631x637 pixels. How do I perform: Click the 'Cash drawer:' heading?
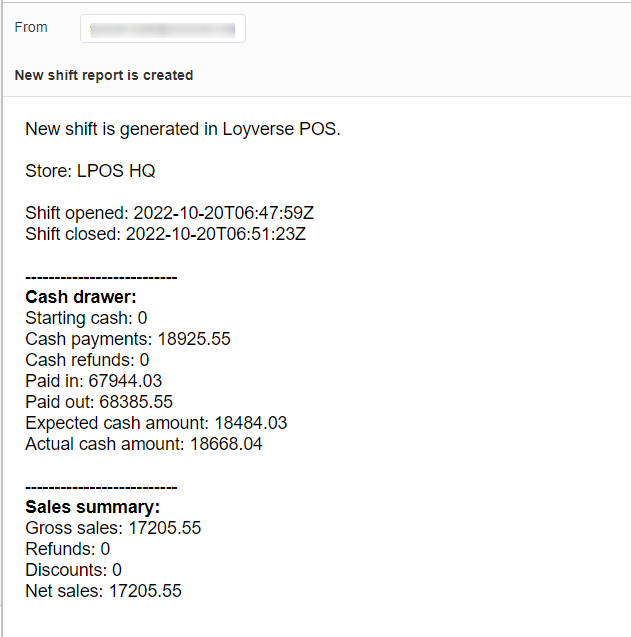[x=81, y=297]
